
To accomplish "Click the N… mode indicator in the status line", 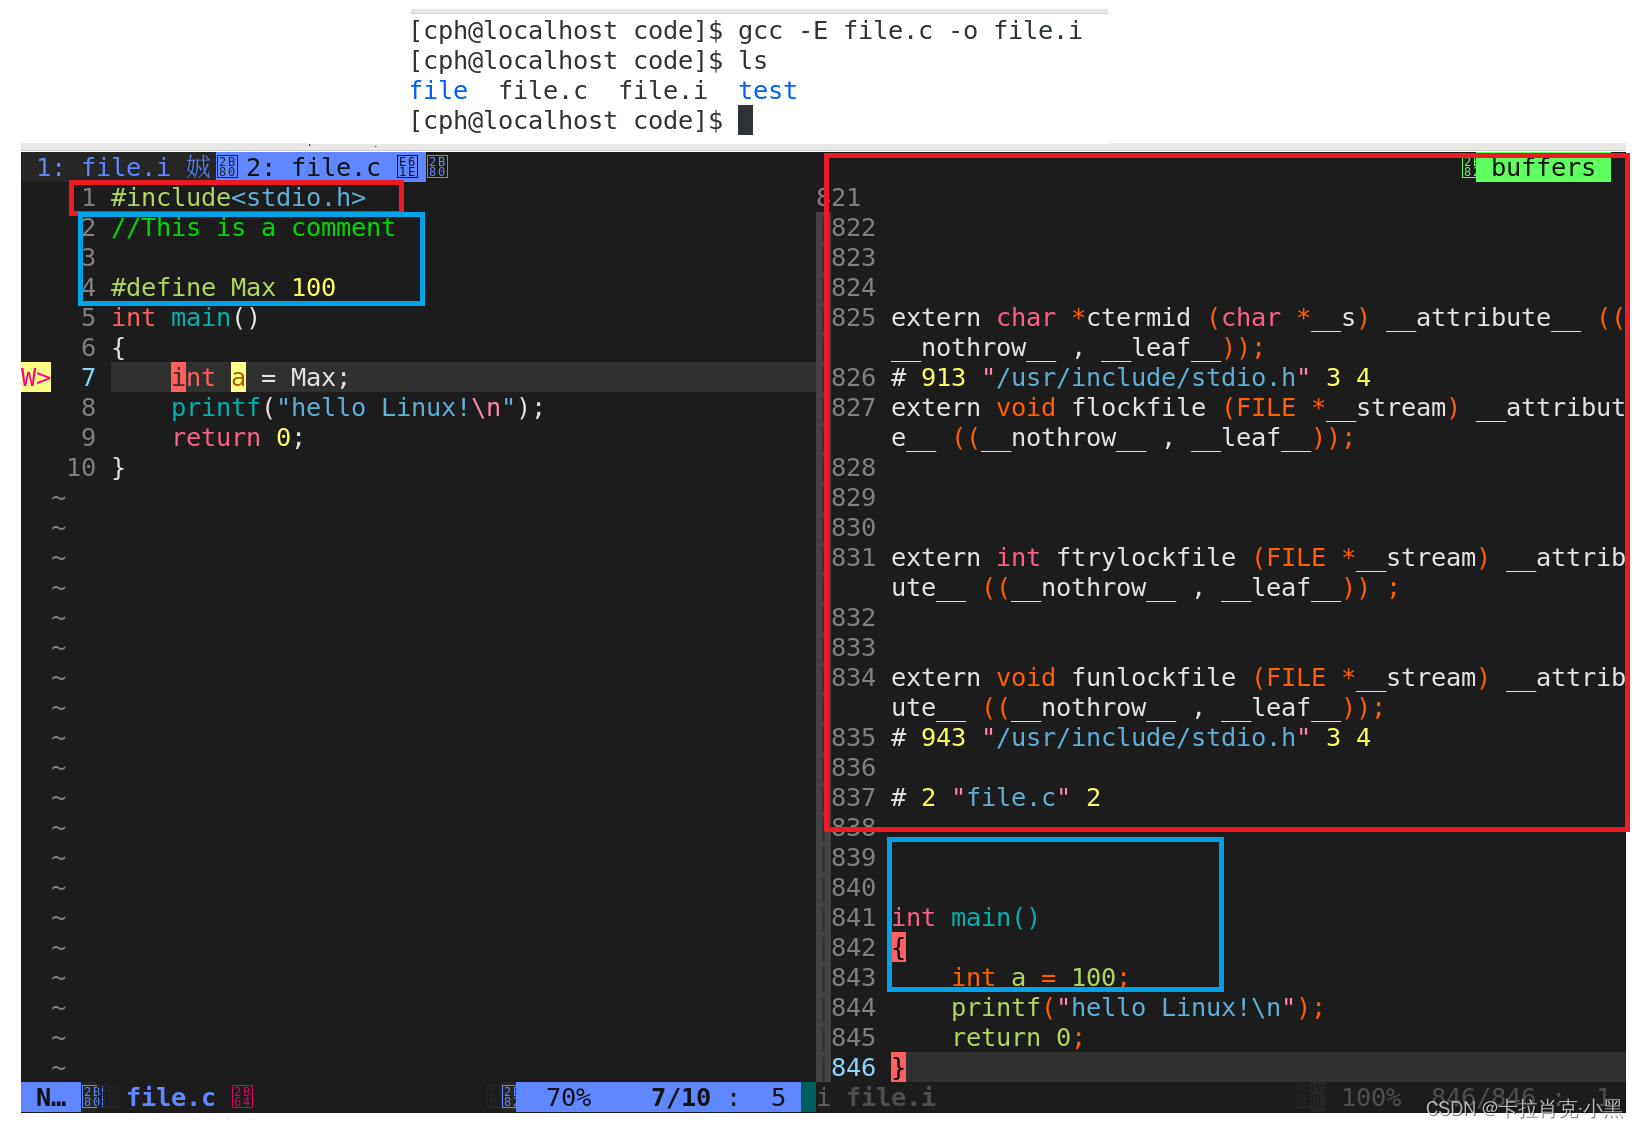I will coord(51,1098).
